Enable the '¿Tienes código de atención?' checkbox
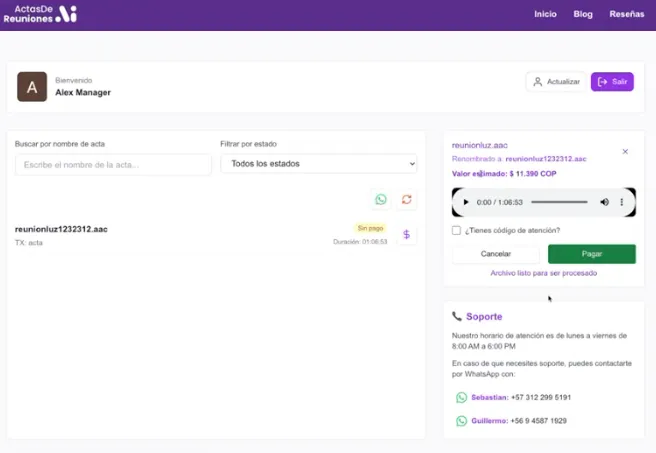656x453 pixels. [x=457, y=230]
